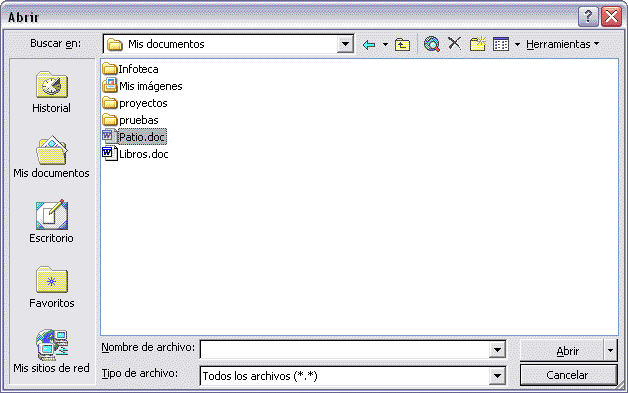Close the Abrir dialog

pyautogui.click(x=612, y=17)
